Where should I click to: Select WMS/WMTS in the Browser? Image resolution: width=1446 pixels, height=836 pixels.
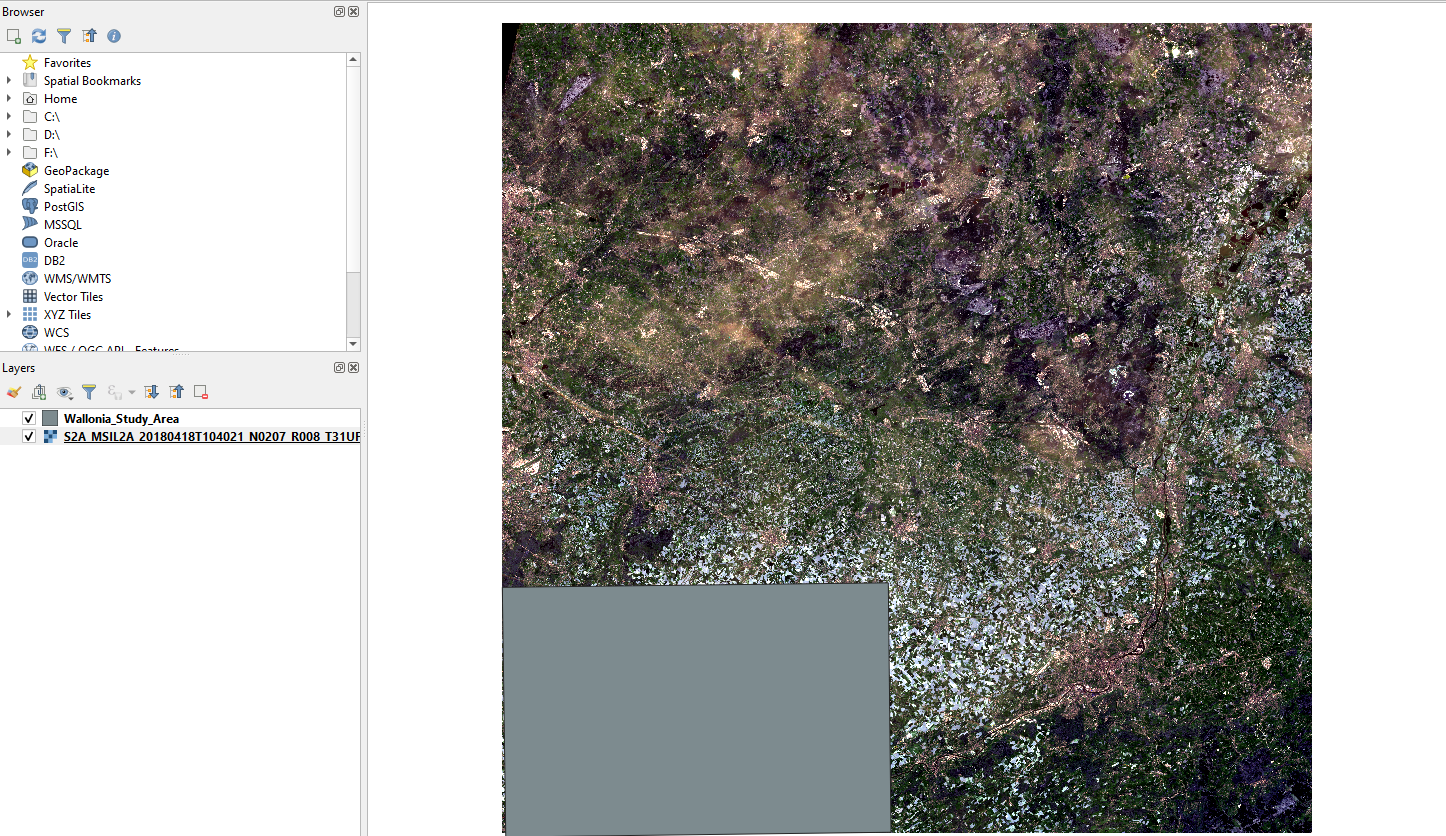pos(77,279)
